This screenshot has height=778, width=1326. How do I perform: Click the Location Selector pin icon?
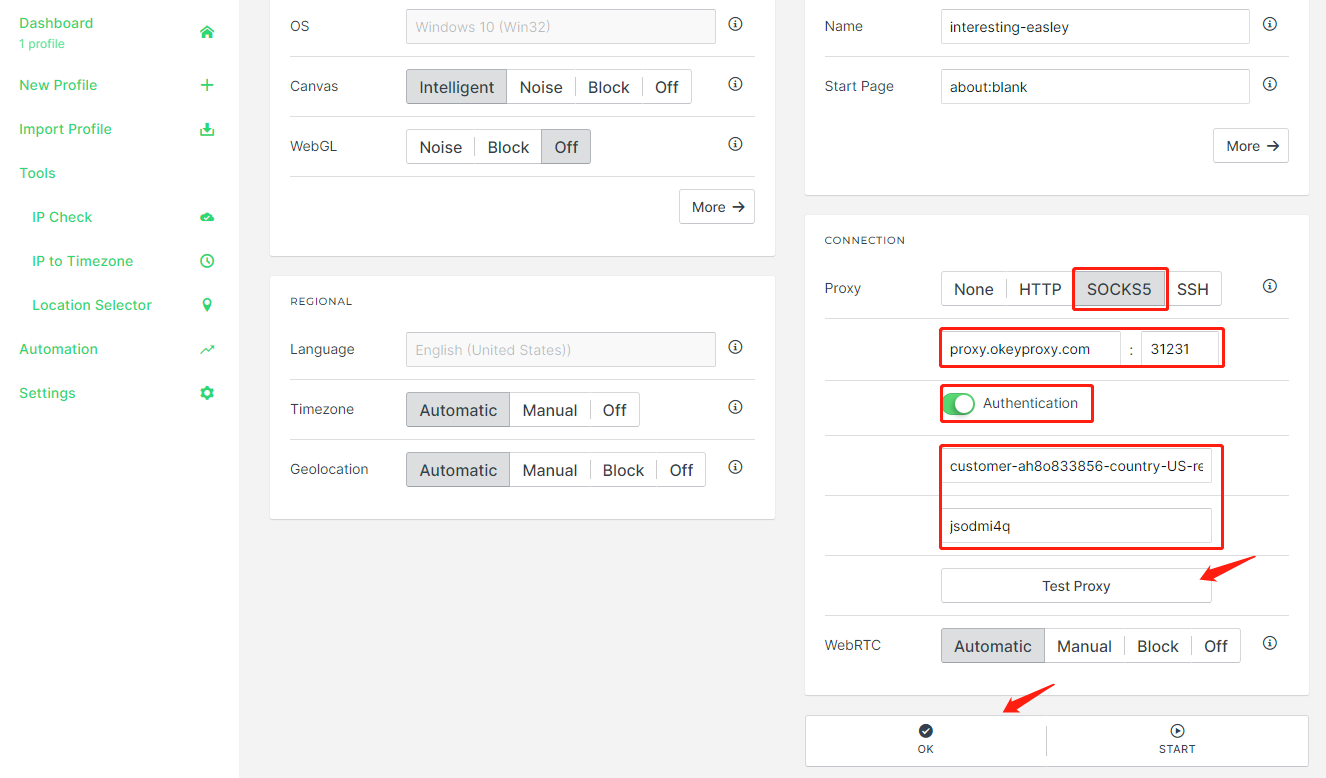click(207, 305)
